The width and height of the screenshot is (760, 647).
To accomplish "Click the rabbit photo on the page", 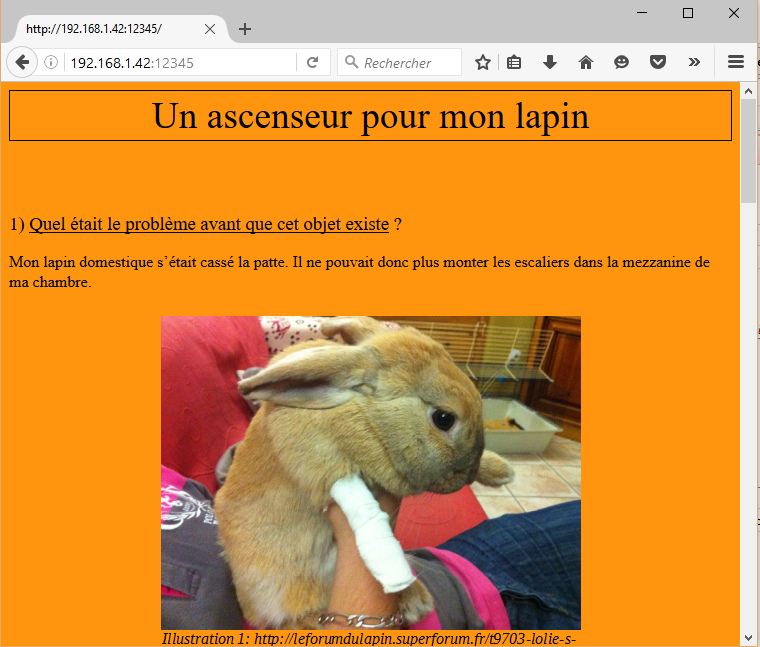I will 370,472.
